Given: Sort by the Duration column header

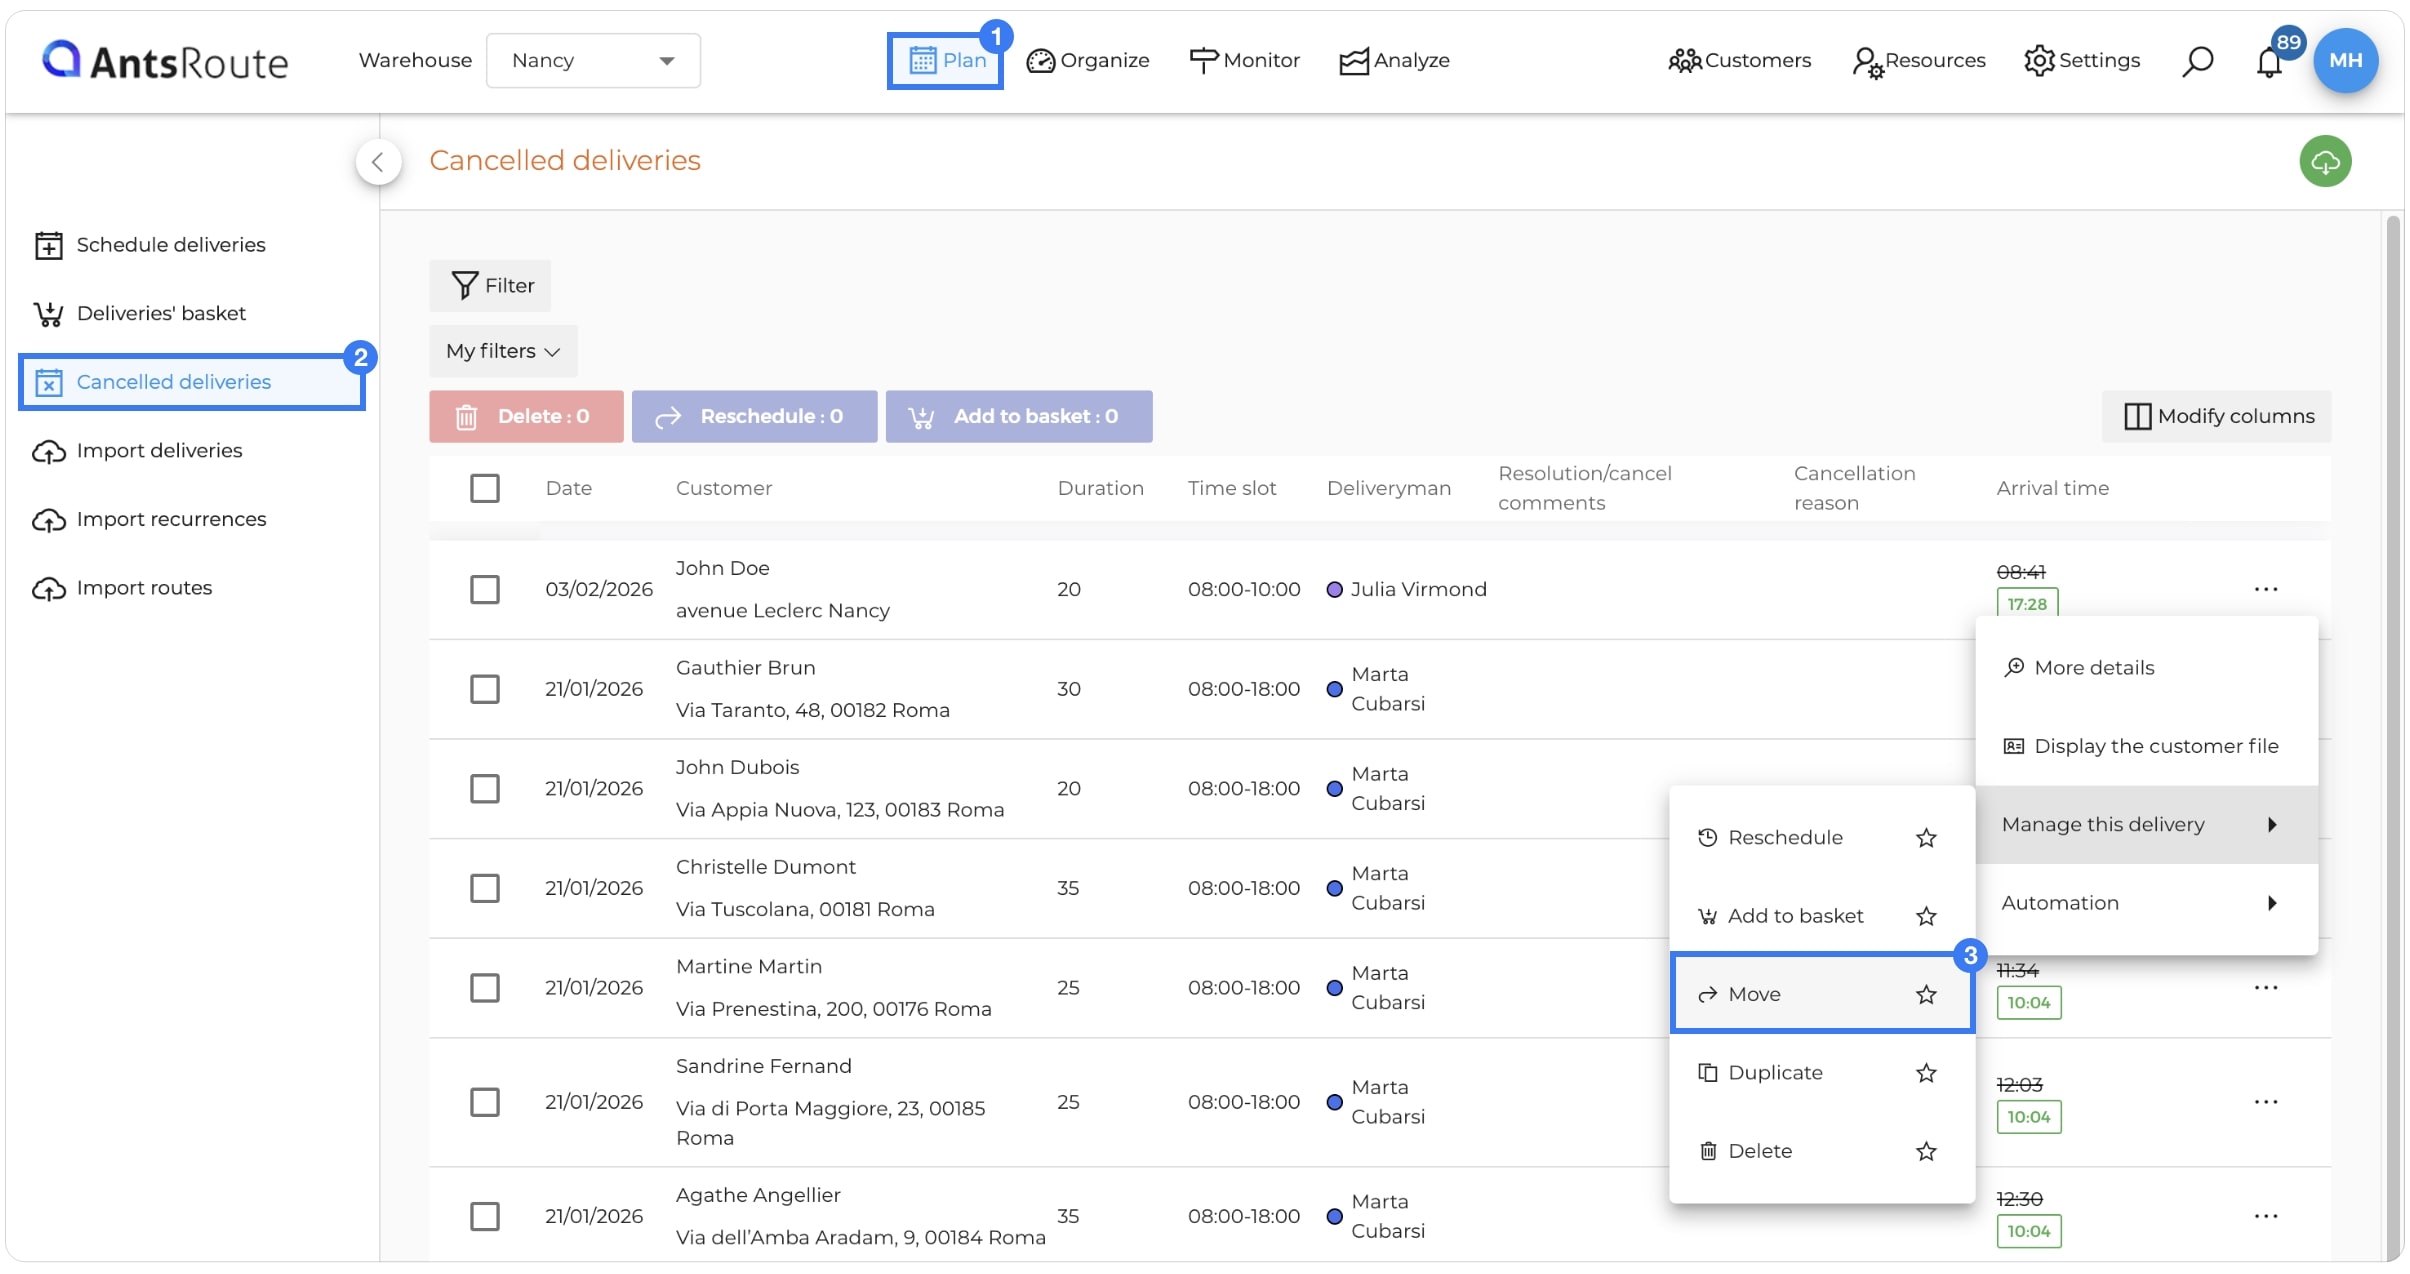Looking at the screenshot, I should [x=1100, y=488].
